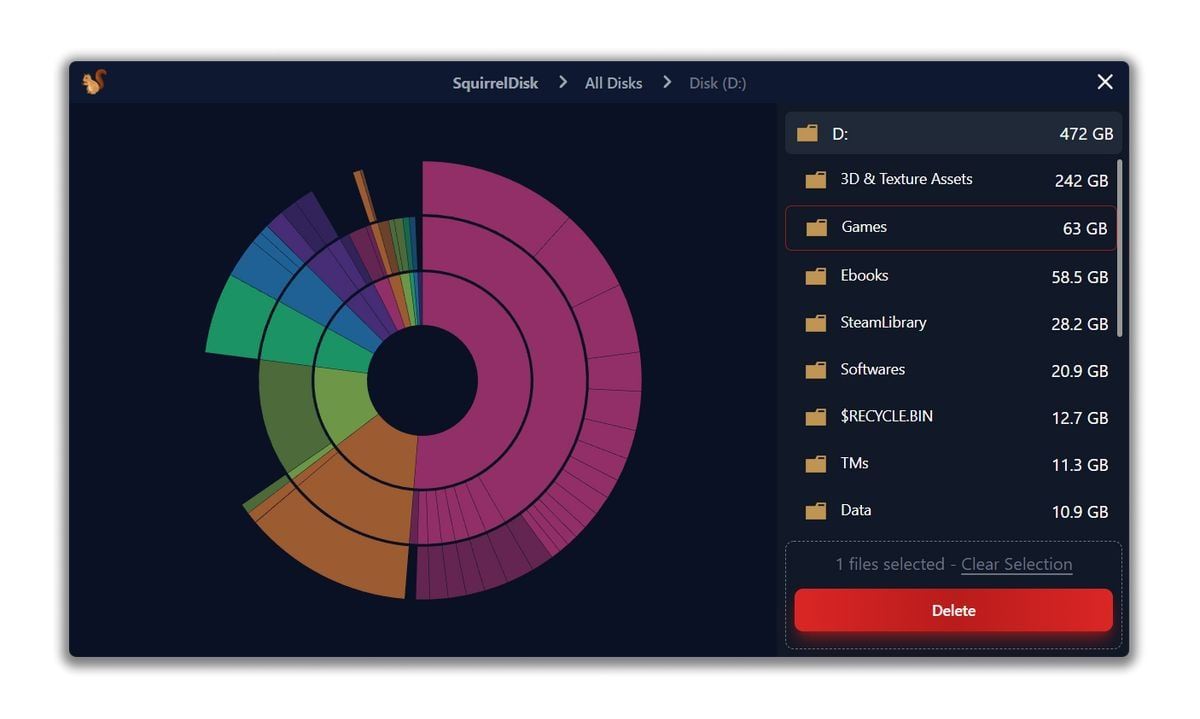Click the 12.7 GB size value
1200x719 pixels.
tap(1080, 418)
